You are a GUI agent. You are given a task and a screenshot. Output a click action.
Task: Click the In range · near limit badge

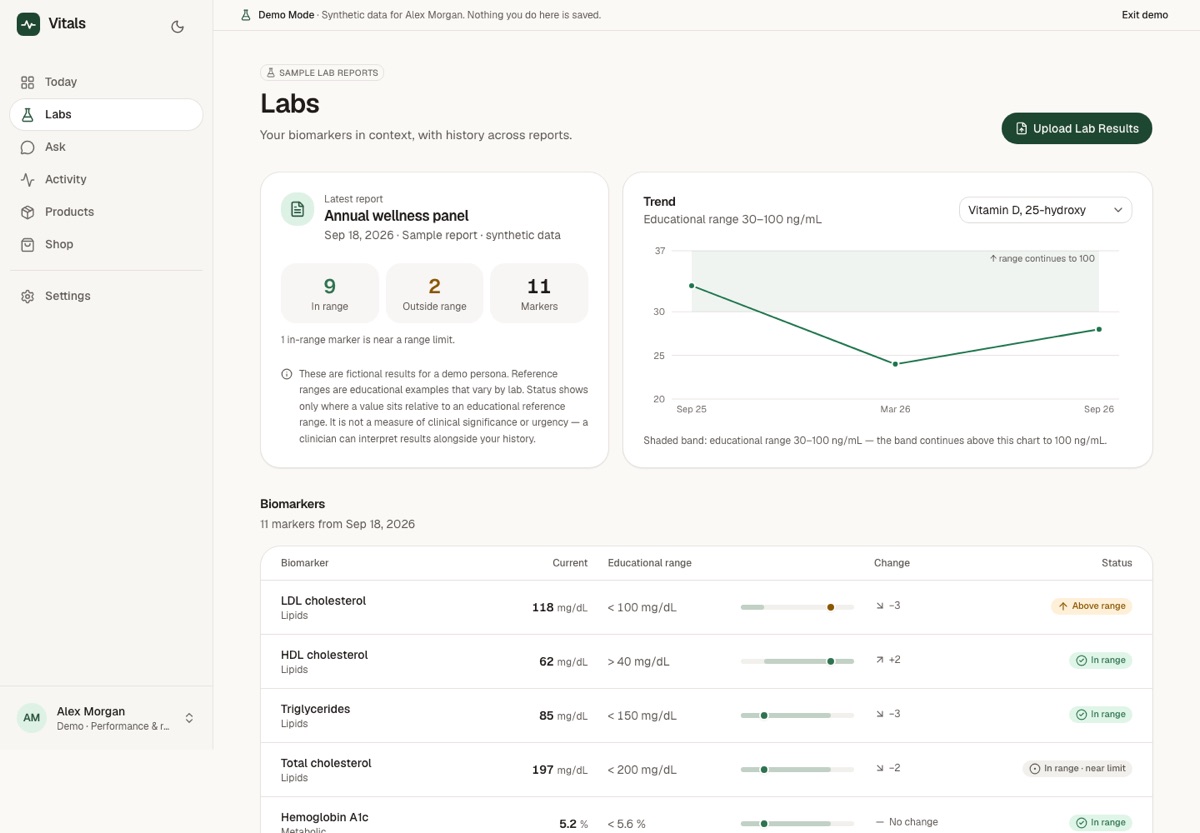point(1077,768)
